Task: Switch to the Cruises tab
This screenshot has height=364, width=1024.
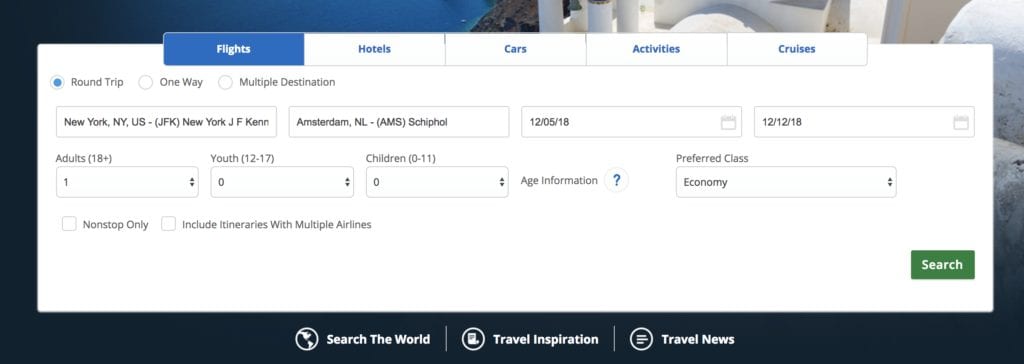Action: [x=797, y=49]
